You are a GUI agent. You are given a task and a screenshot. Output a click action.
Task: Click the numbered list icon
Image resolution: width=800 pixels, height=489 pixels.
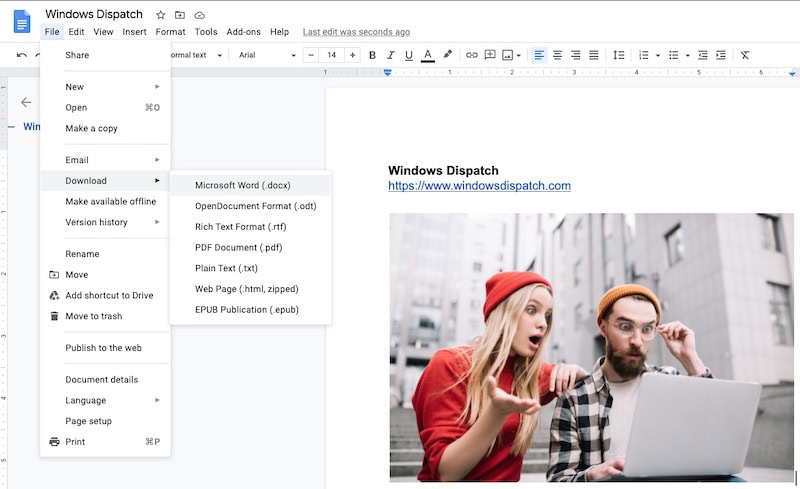(644, 55)
